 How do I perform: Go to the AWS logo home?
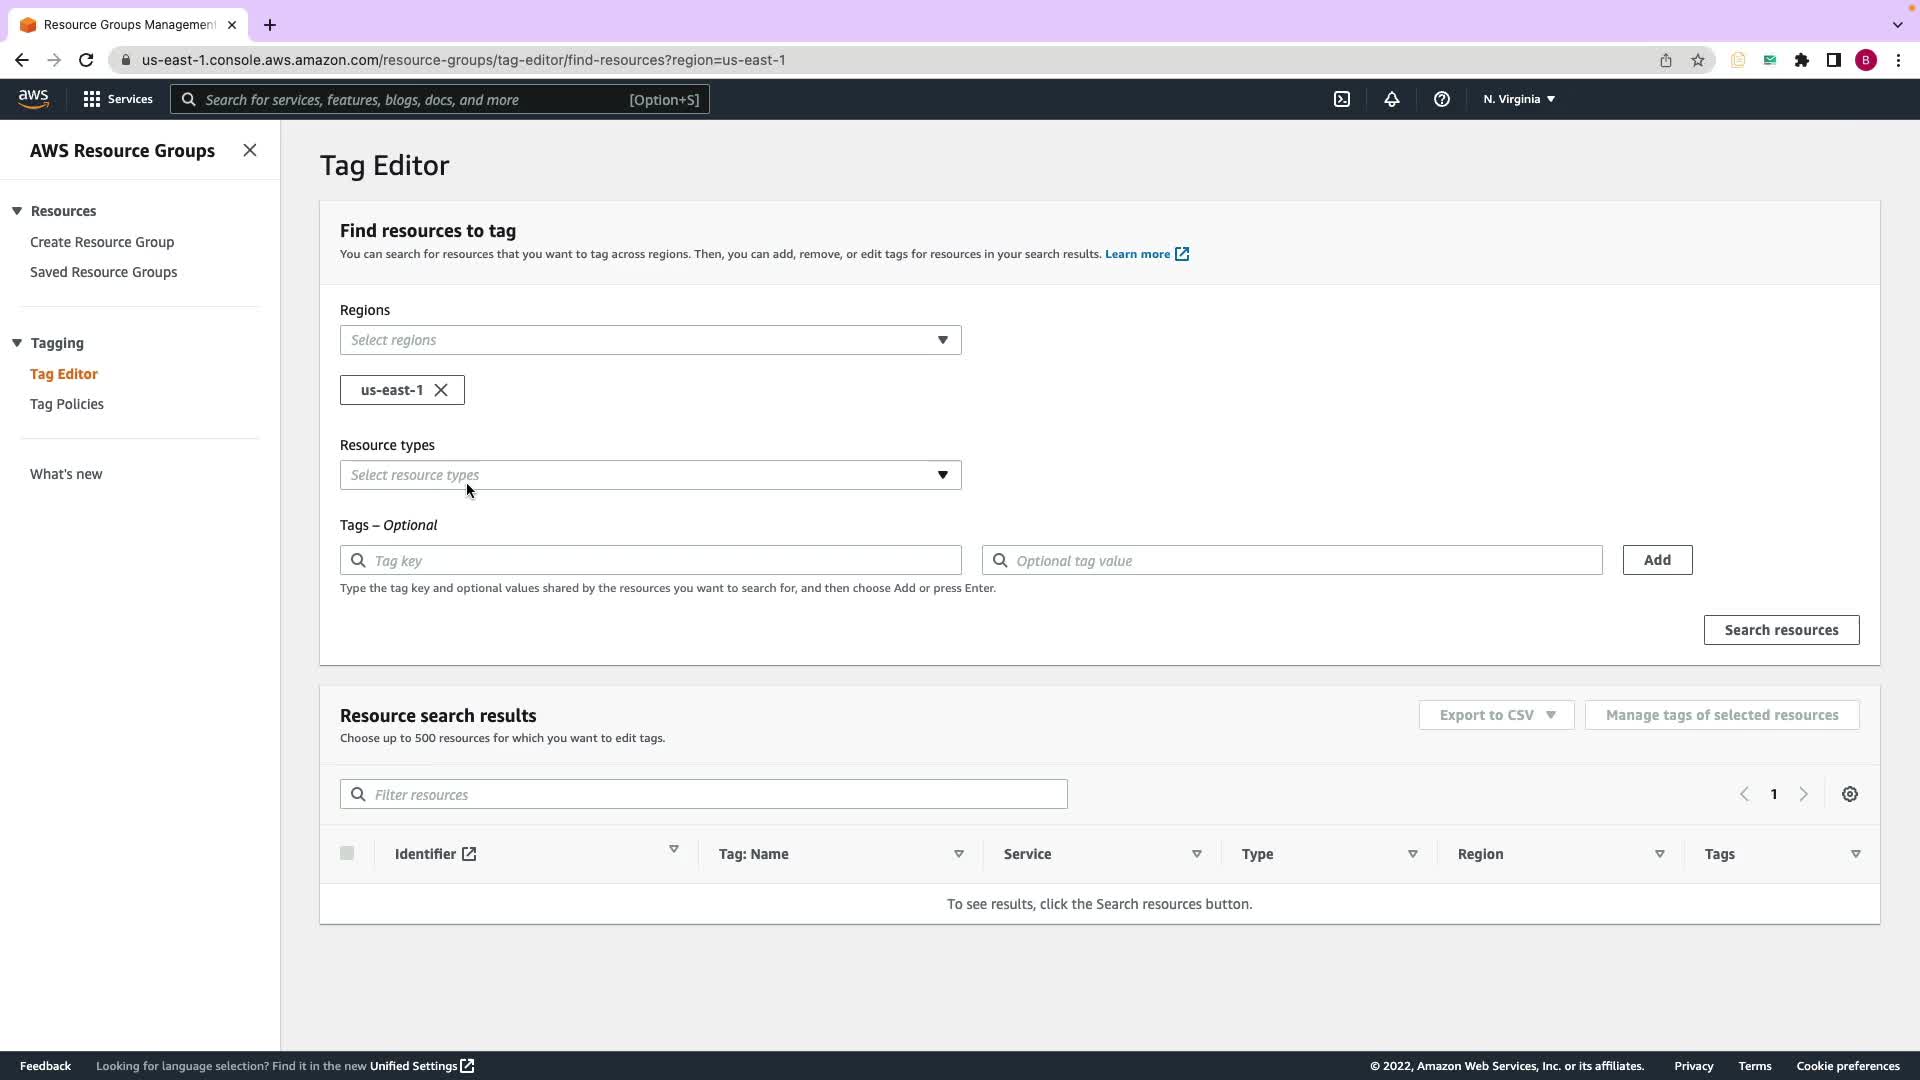click(33, 98)
